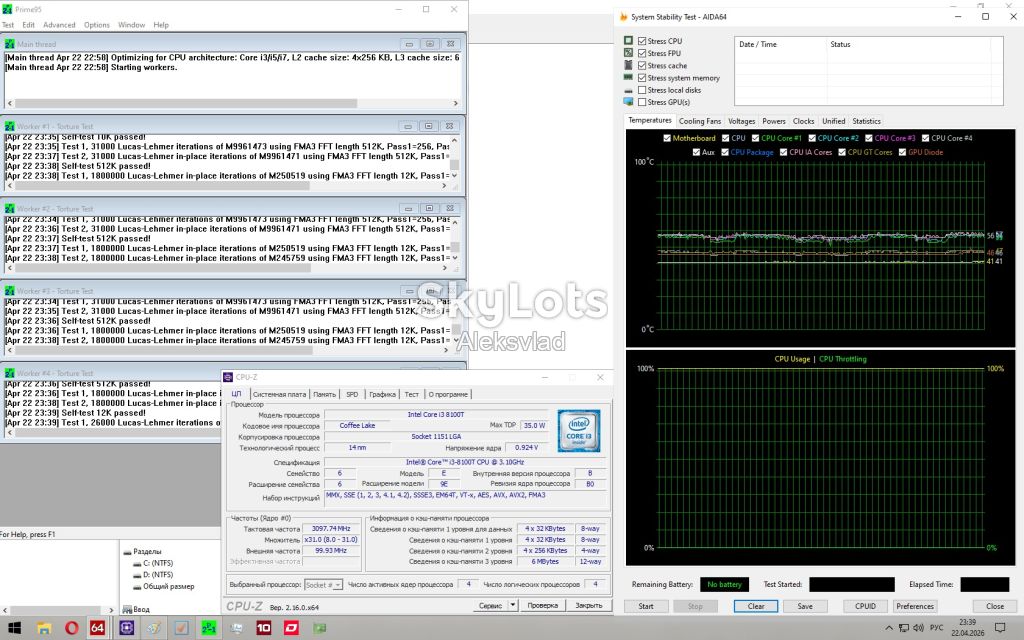Viewport: 1024px width, 640px height.
Task: Switch to the green Prime95 taskbar icon
Action: point(209,628)
